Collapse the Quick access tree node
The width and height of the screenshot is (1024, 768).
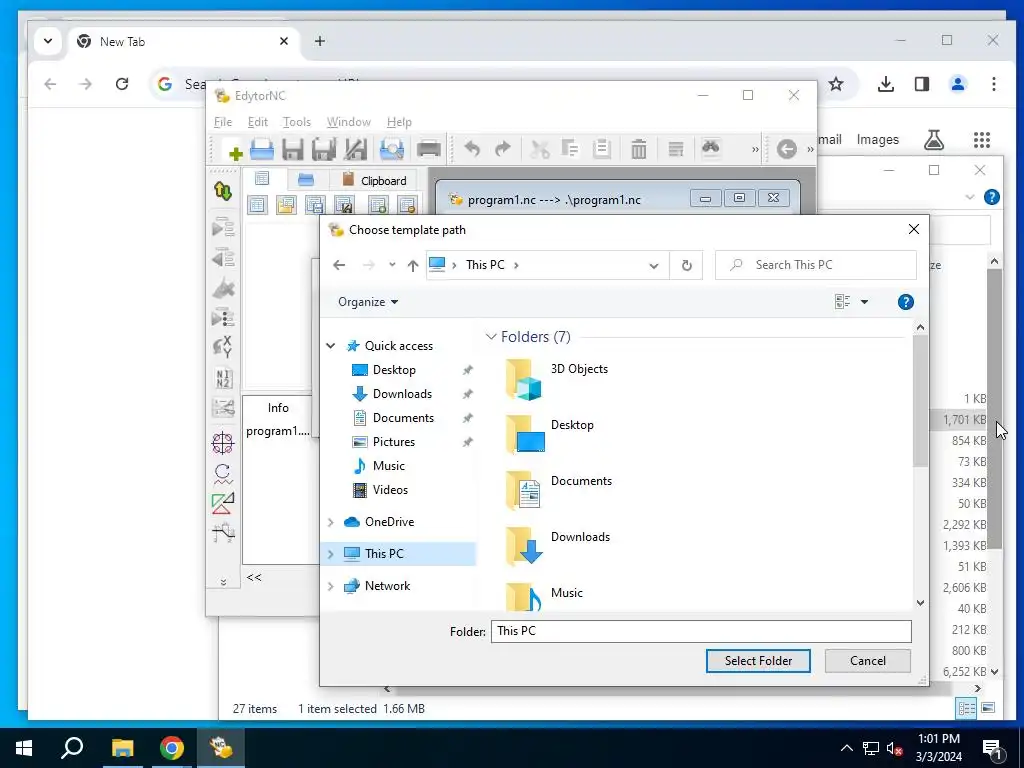tap(330, 345)
